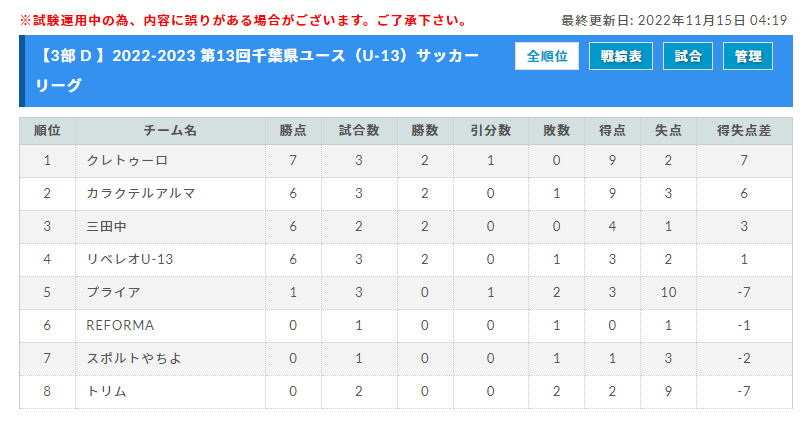
Task: Click the トリム team entry
Action: (106, 391)
